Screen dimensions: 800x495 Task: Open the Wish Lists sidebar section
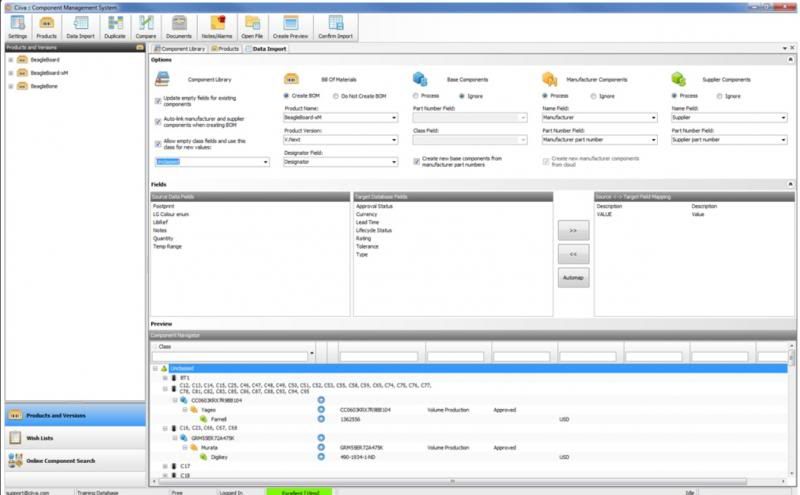coord(75,438)
